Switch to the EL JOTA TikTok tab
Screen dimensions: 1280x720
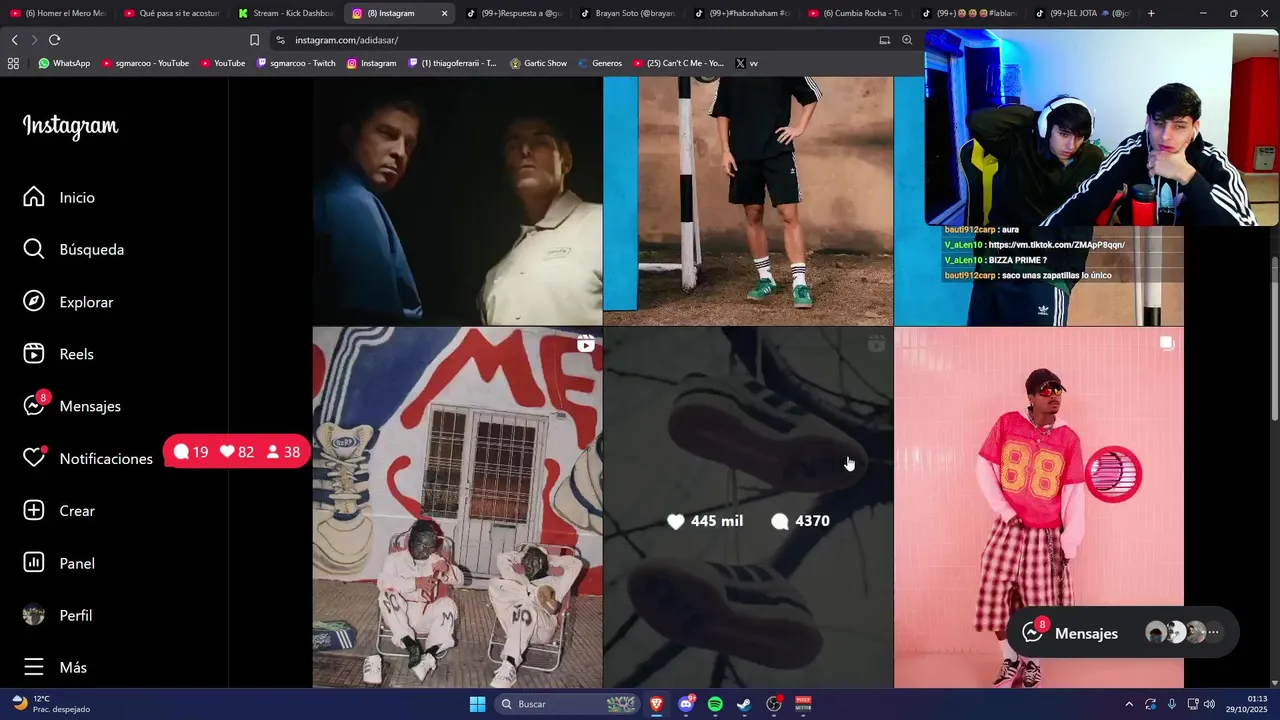click(x=1084, y=13)
